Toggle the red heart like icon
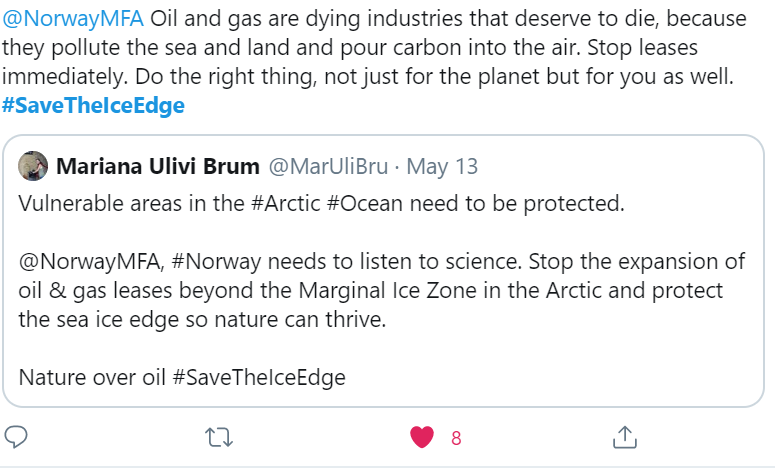The image size is (775, 469). (x=423, y=437)
